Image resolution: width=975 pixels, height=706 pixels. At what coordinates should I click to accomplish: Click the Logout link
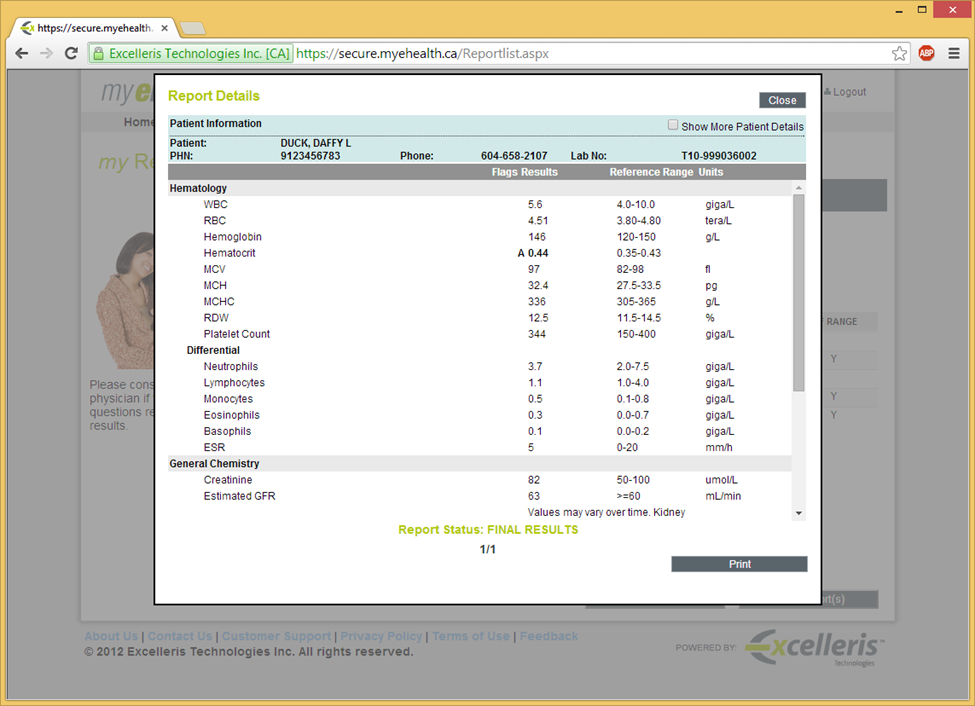tap(848, 92)
